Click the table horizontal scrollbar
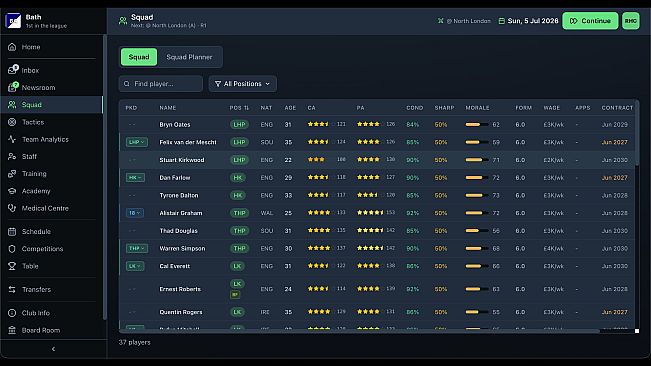 pyautogui.click(x=359, y=331)
